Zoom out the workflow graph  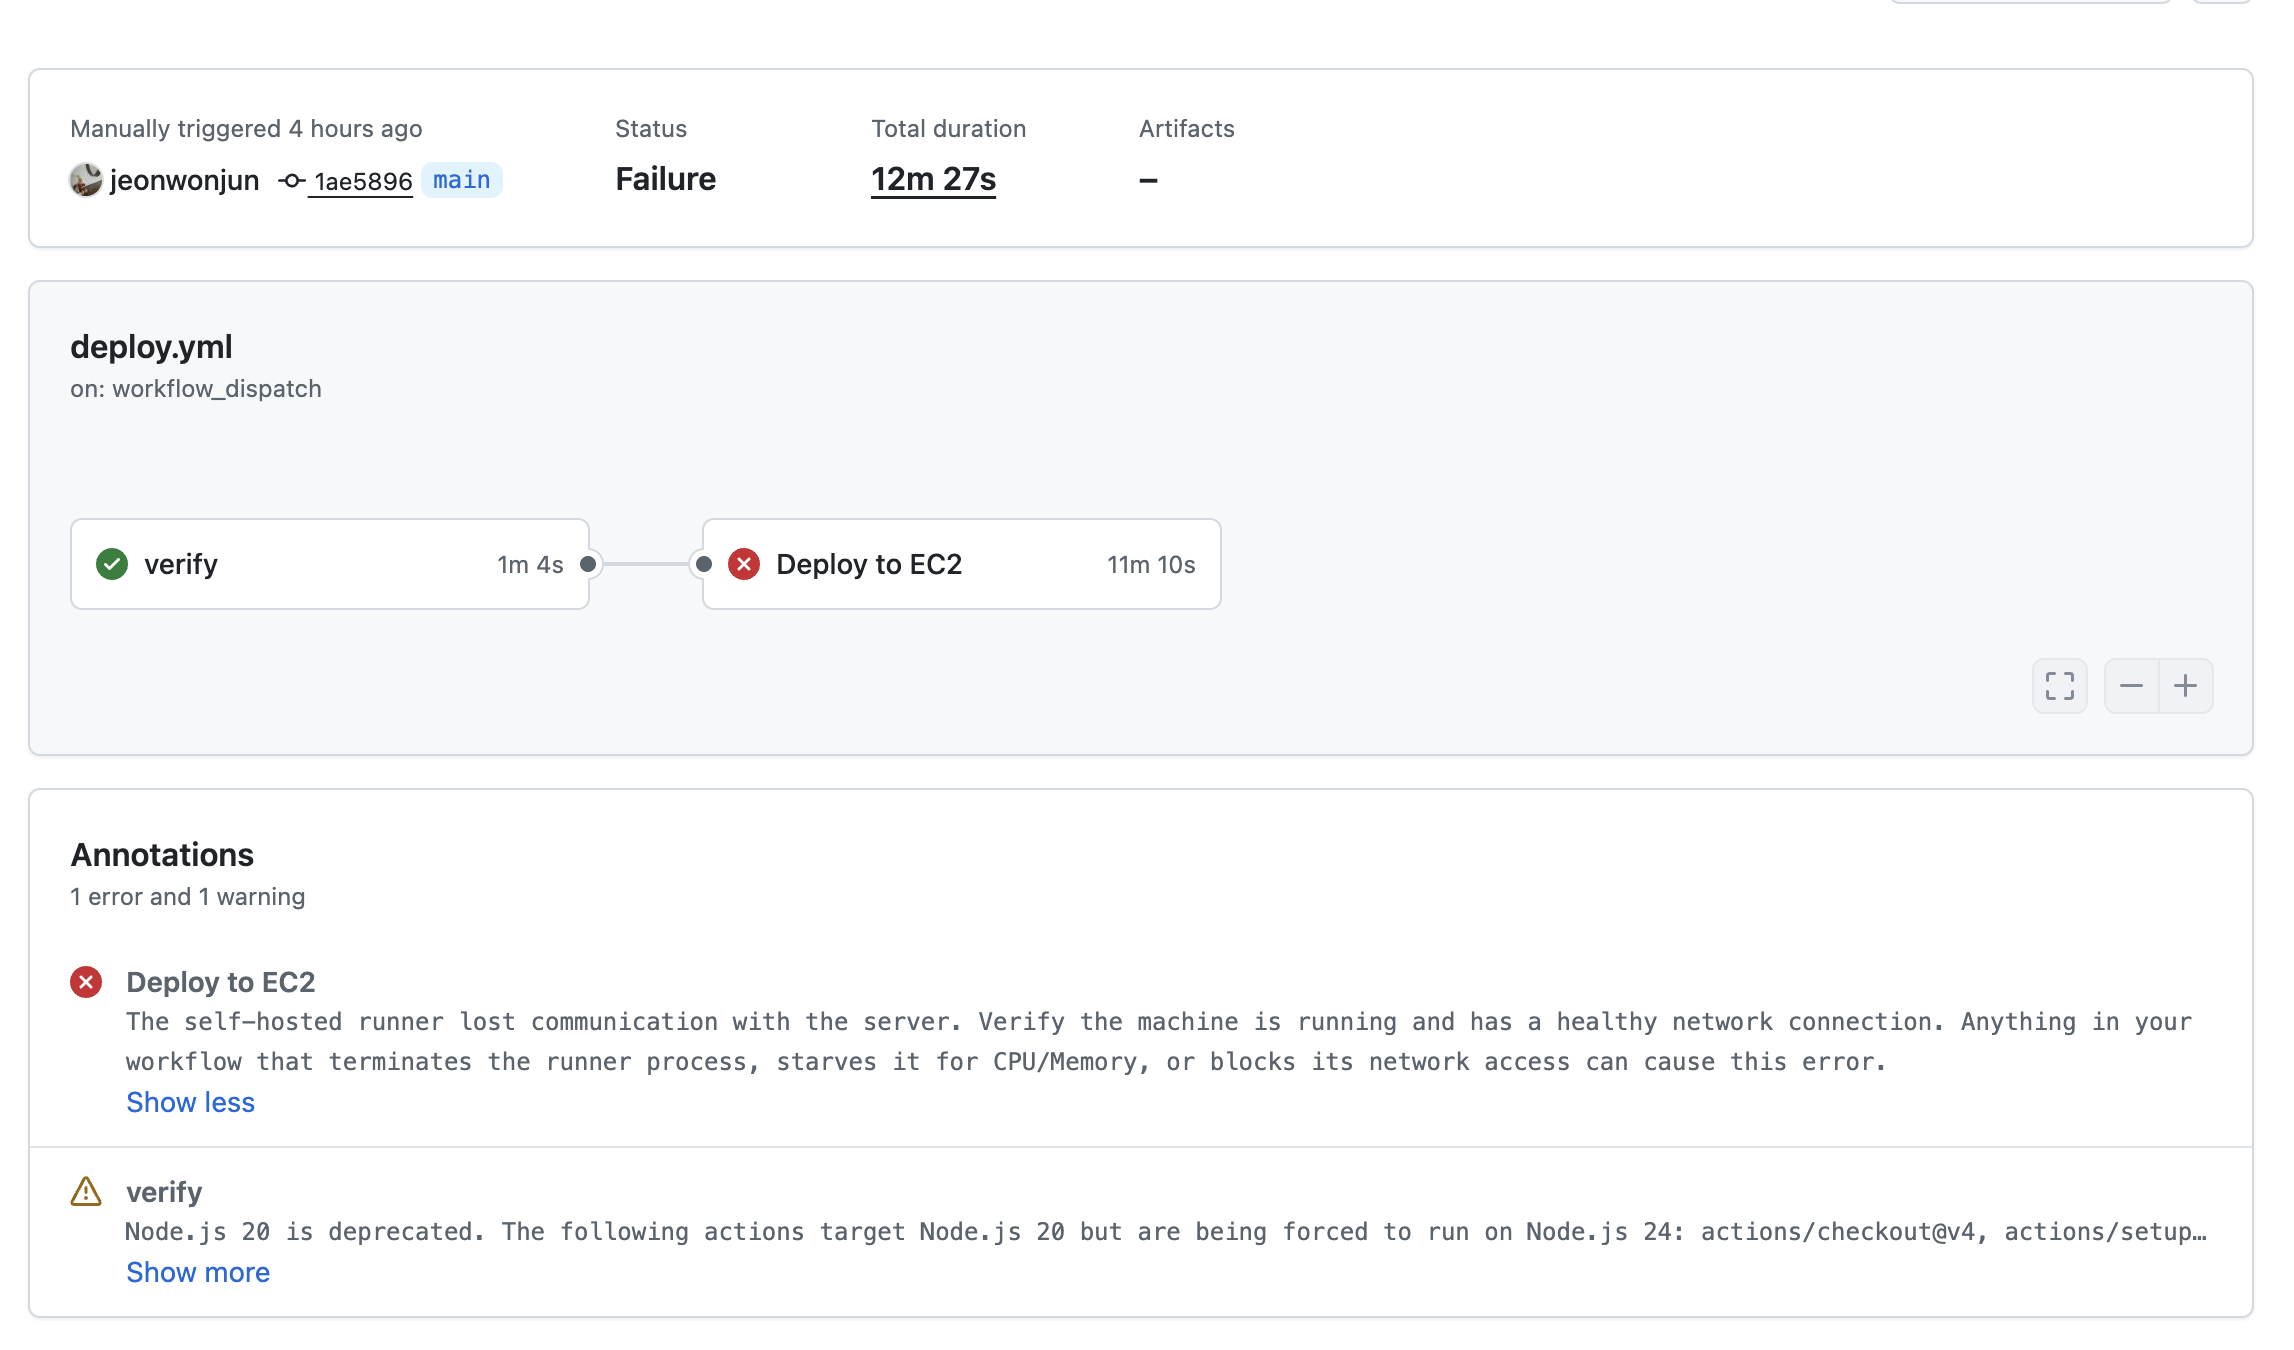click(x=2131, y=686)
